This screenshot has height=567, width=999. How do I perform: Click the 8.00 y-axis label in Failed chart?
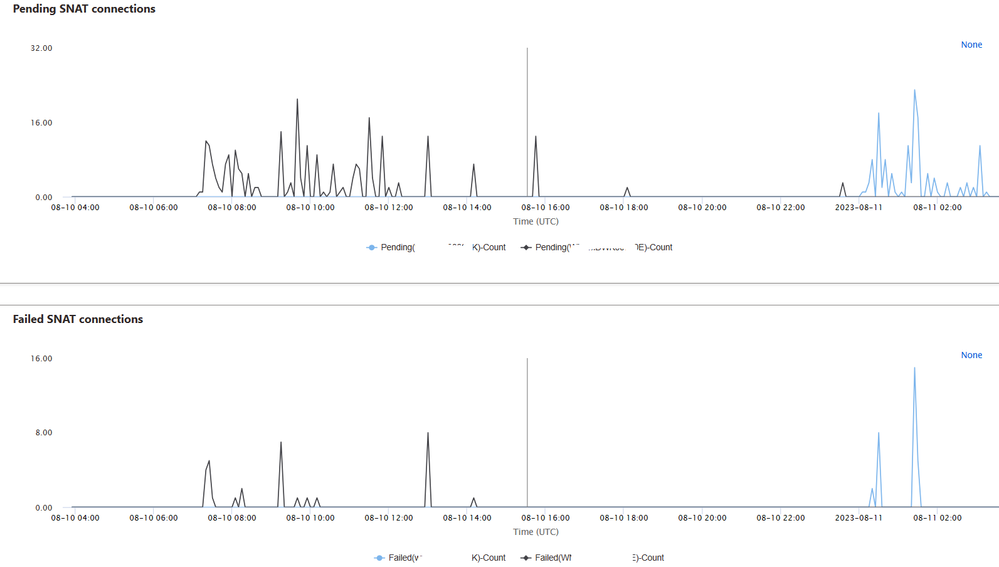coord(43,433)
